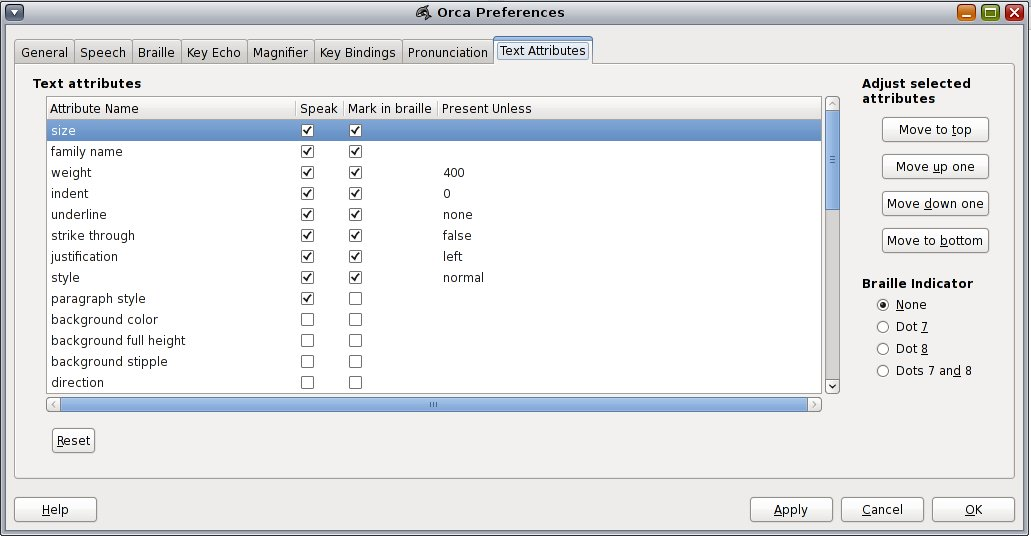Maximize the Orca Preferences window
The image size is (1031, 536).
pos(990,12)
